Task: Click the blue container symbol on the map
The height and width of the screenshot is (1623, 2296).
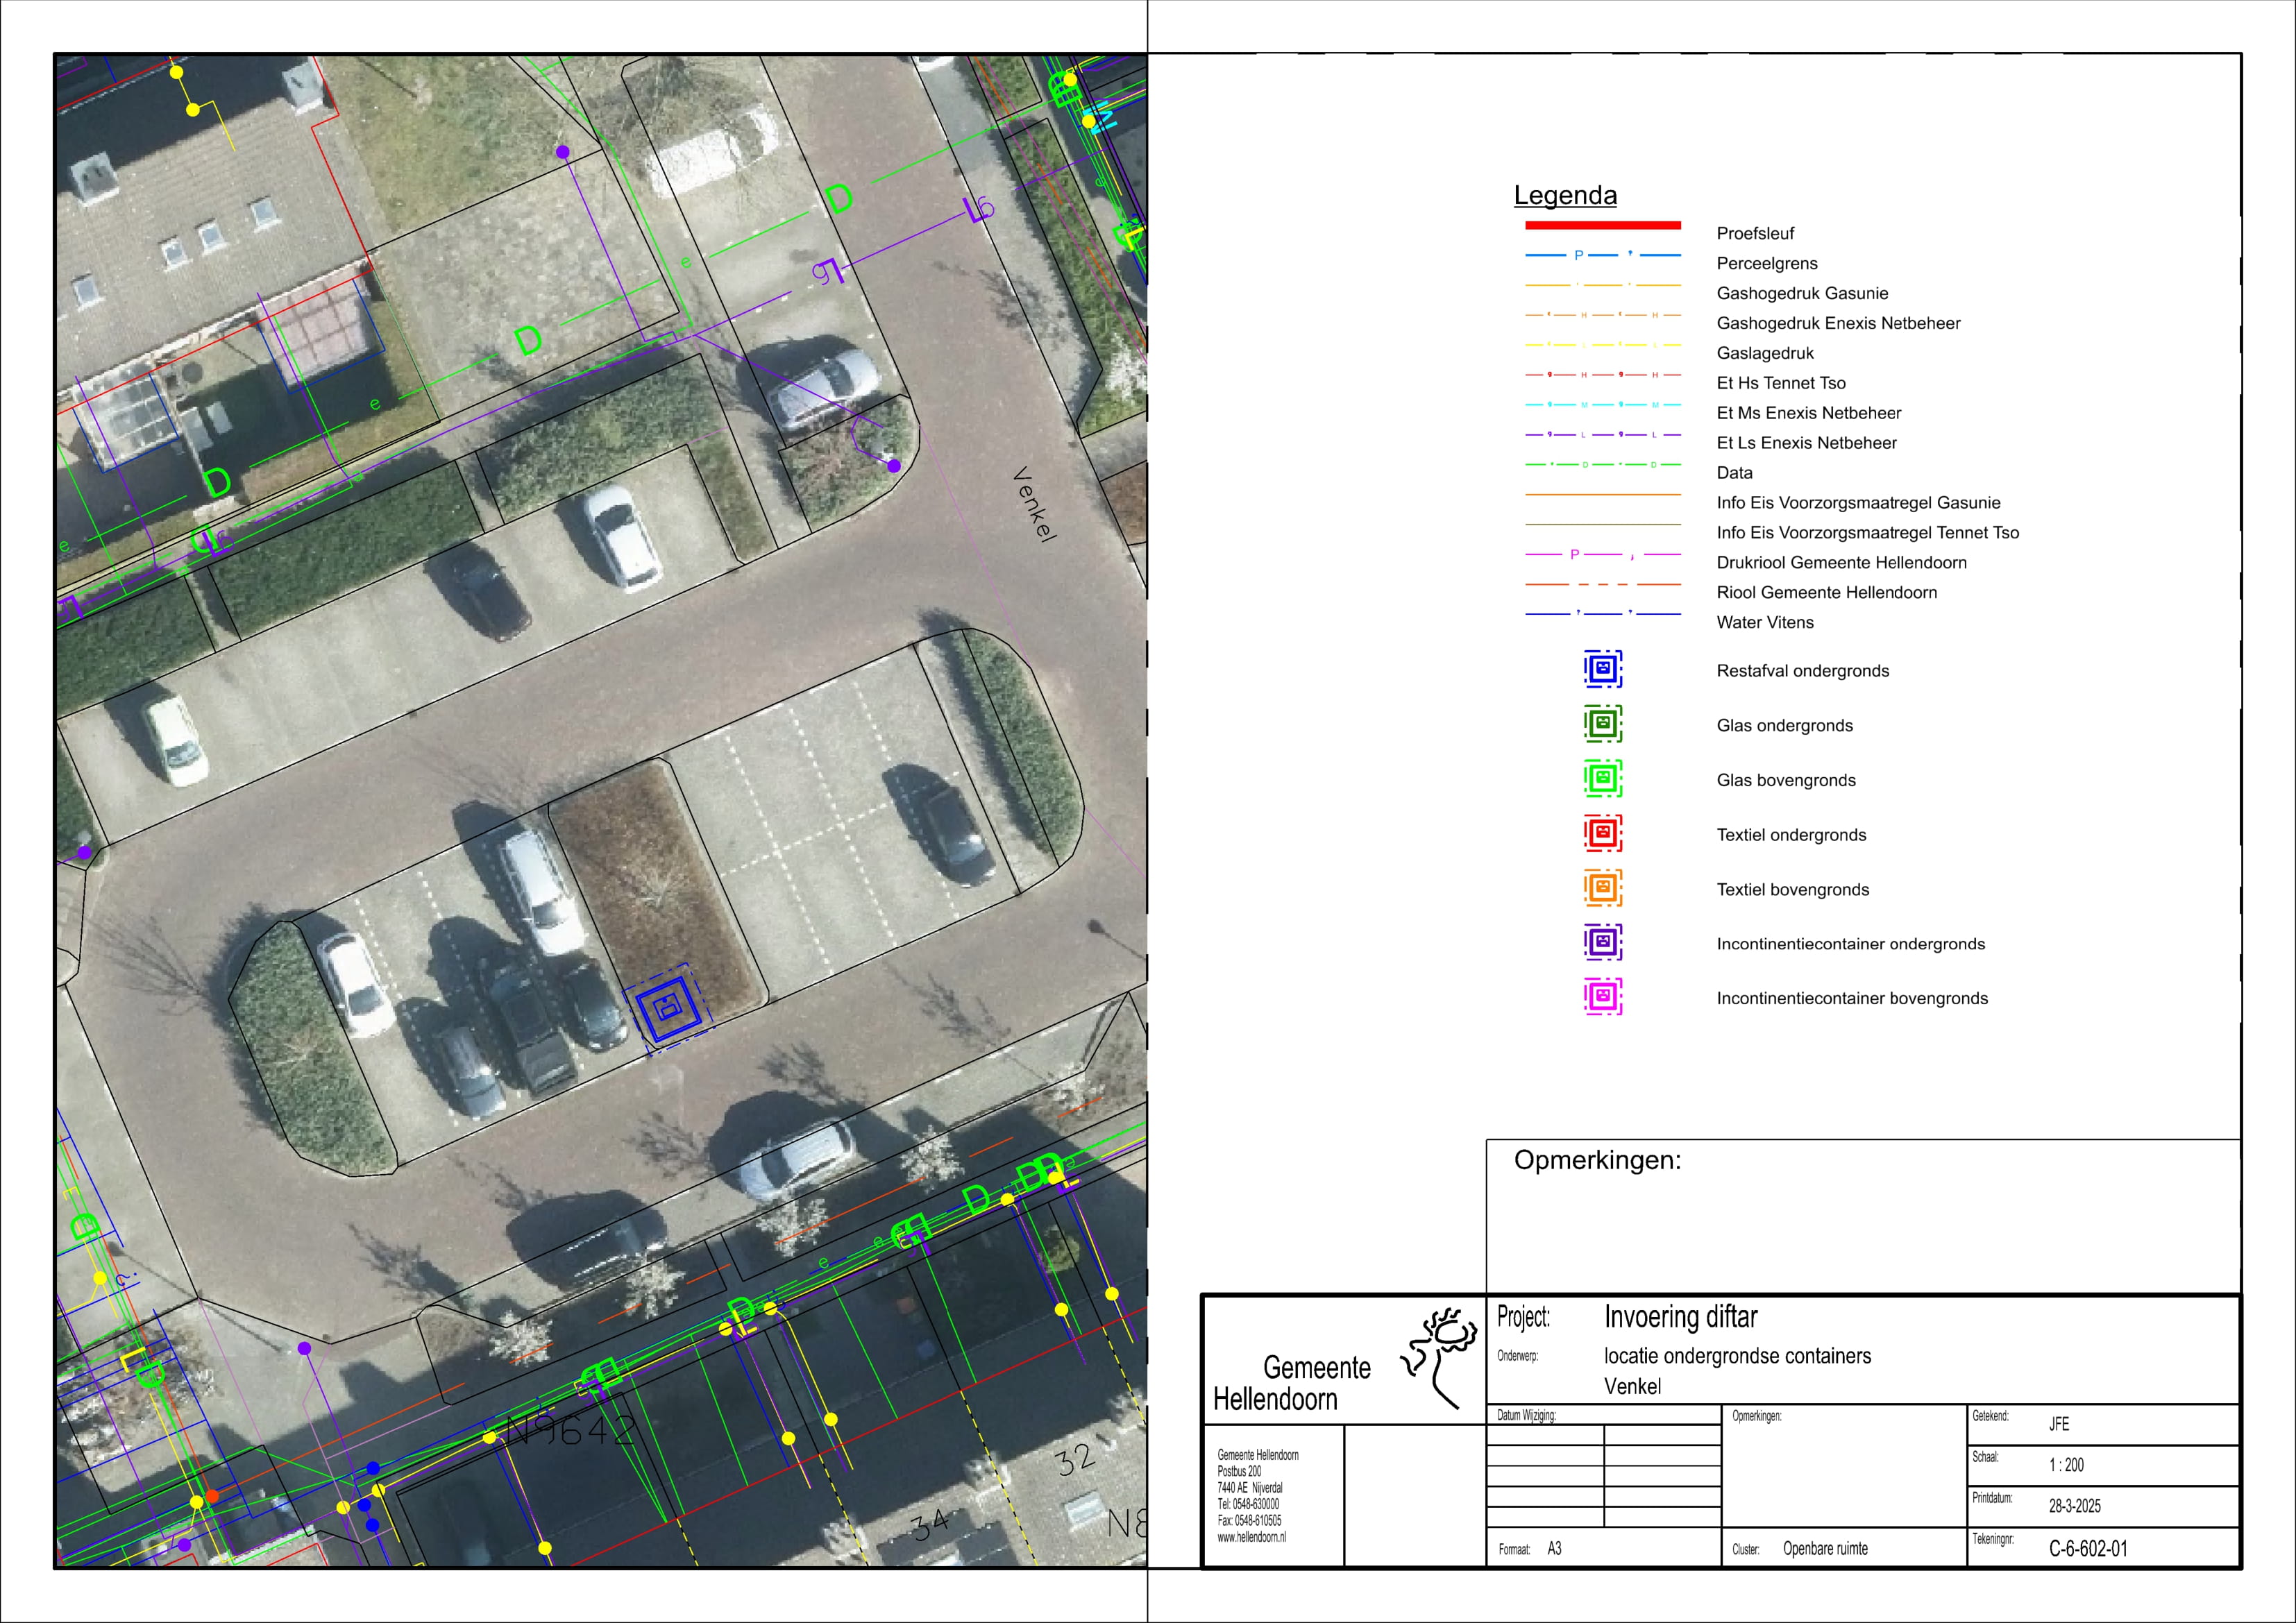Action: point(668,1008)
